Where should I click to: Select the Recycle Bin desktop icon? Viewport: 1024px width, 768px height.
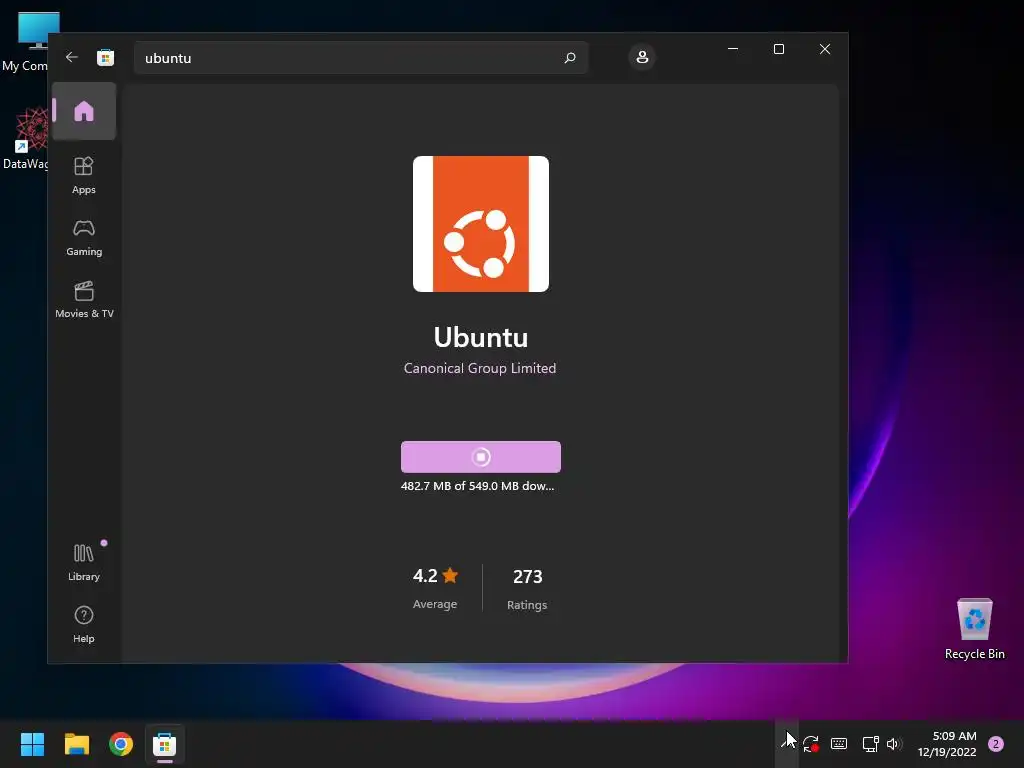pyautogui.click(x=974, y=628)
